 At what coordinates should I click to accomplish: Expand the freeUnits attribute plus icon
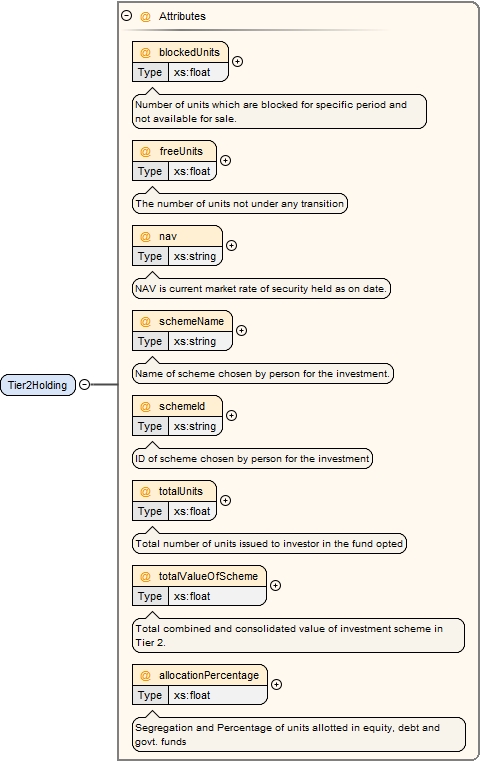(225, 160)
